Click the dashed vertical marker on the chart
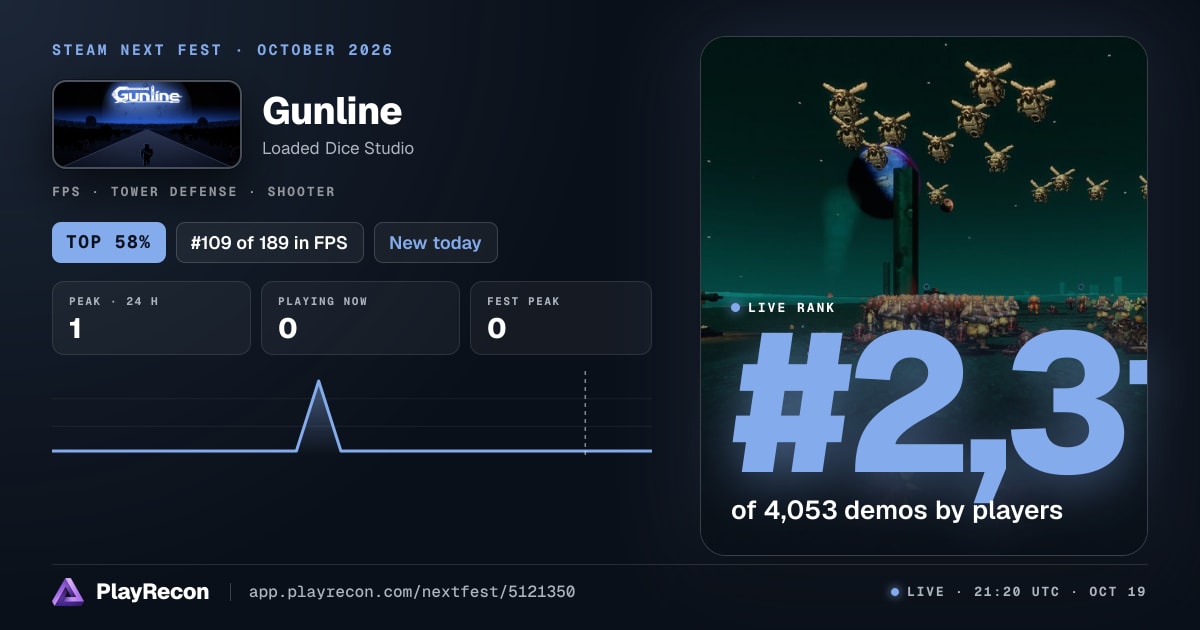This screenshot has height=630, width=1200. 585,412
